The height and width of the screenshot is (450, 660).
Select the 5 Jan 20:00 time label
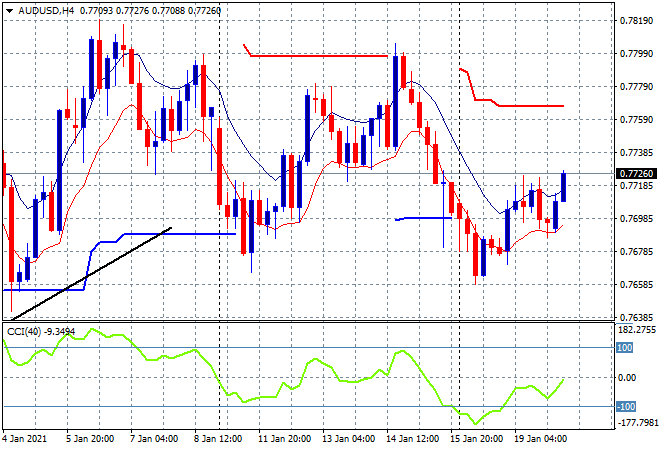click(x=90, y=439)
